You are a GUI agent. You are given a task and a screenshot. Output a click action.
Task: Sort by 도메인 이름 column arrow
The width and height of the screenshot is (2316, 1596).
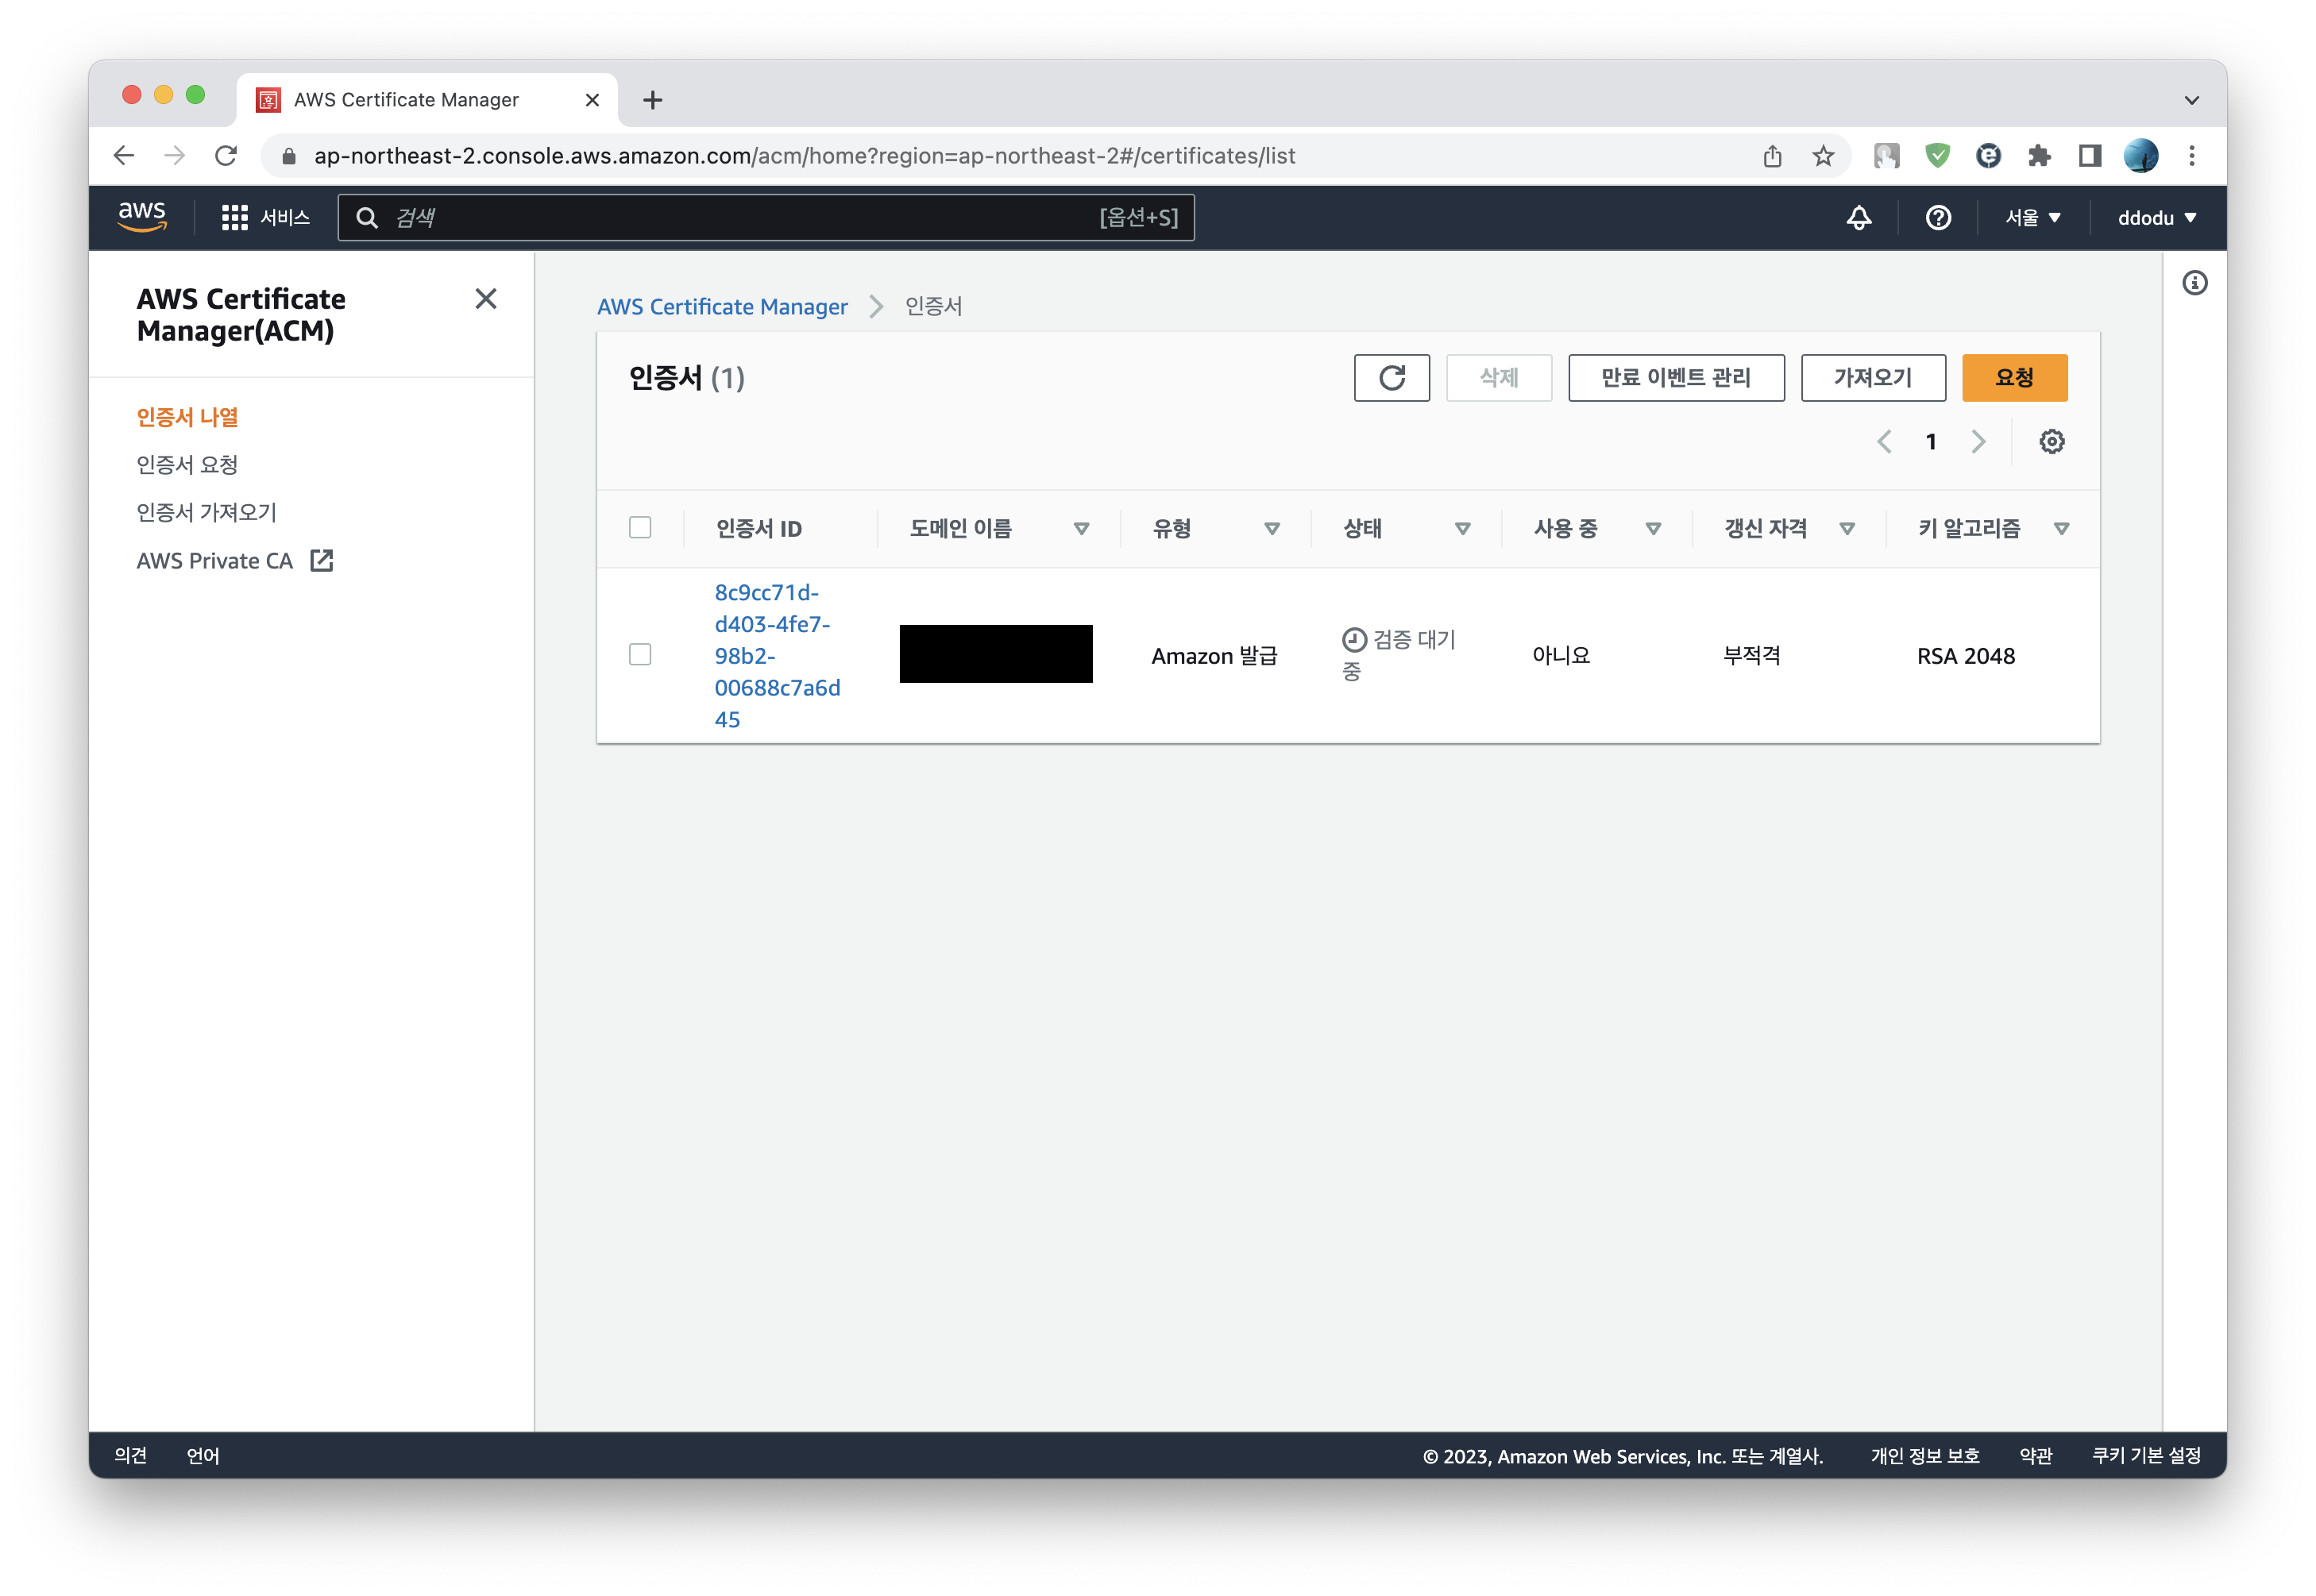[x=1081, y=529]
